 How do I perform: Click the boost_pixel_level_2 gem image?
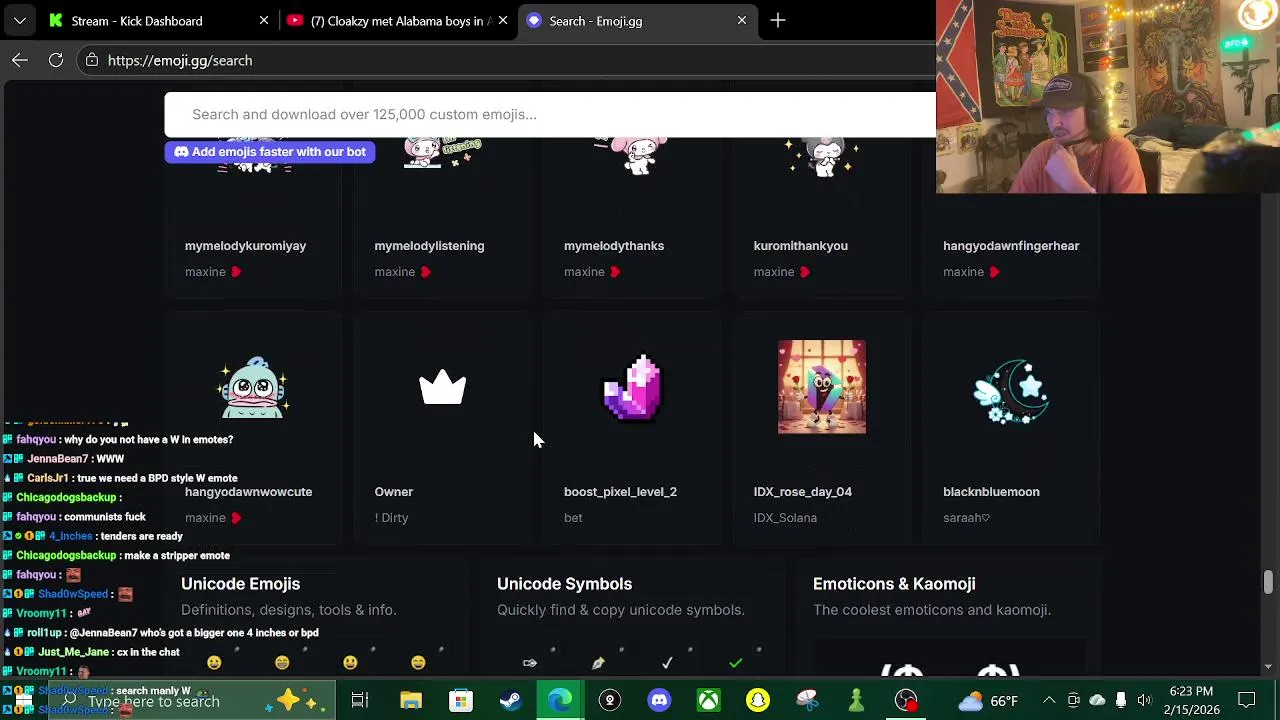click(x=632, y=387)
